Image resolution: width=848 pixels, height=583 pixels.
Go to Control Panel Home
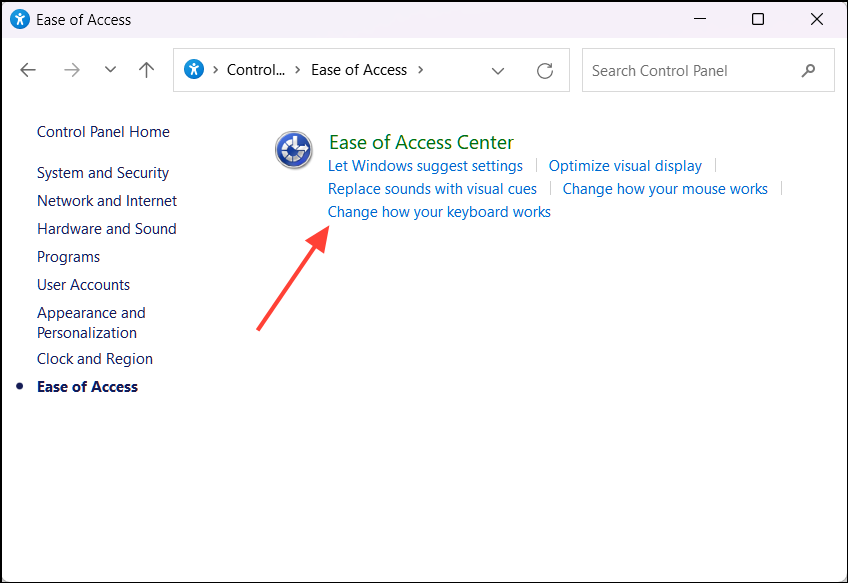point(103,131)
